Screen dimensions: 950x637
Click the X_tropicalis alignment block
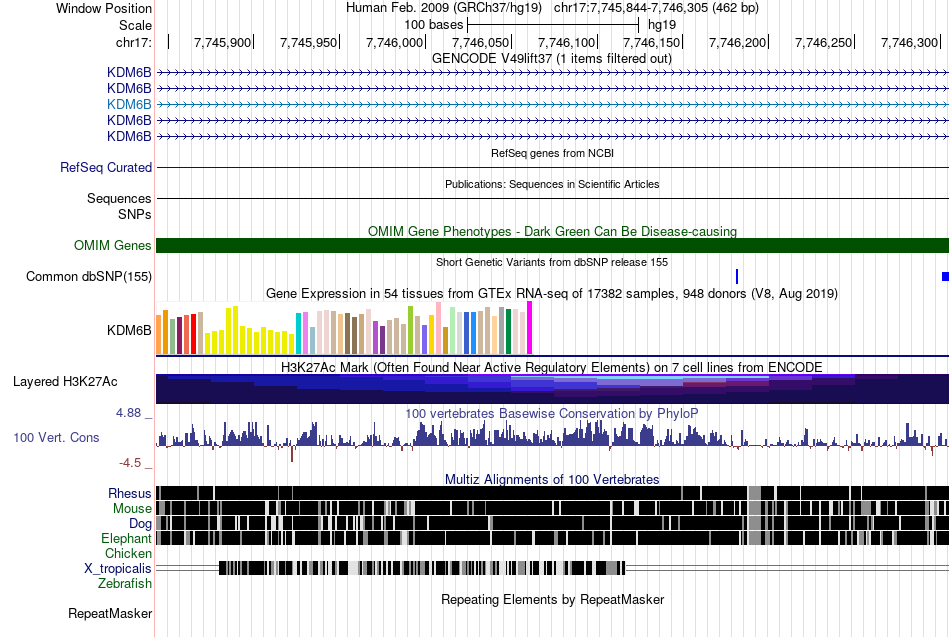coord(422,568)
